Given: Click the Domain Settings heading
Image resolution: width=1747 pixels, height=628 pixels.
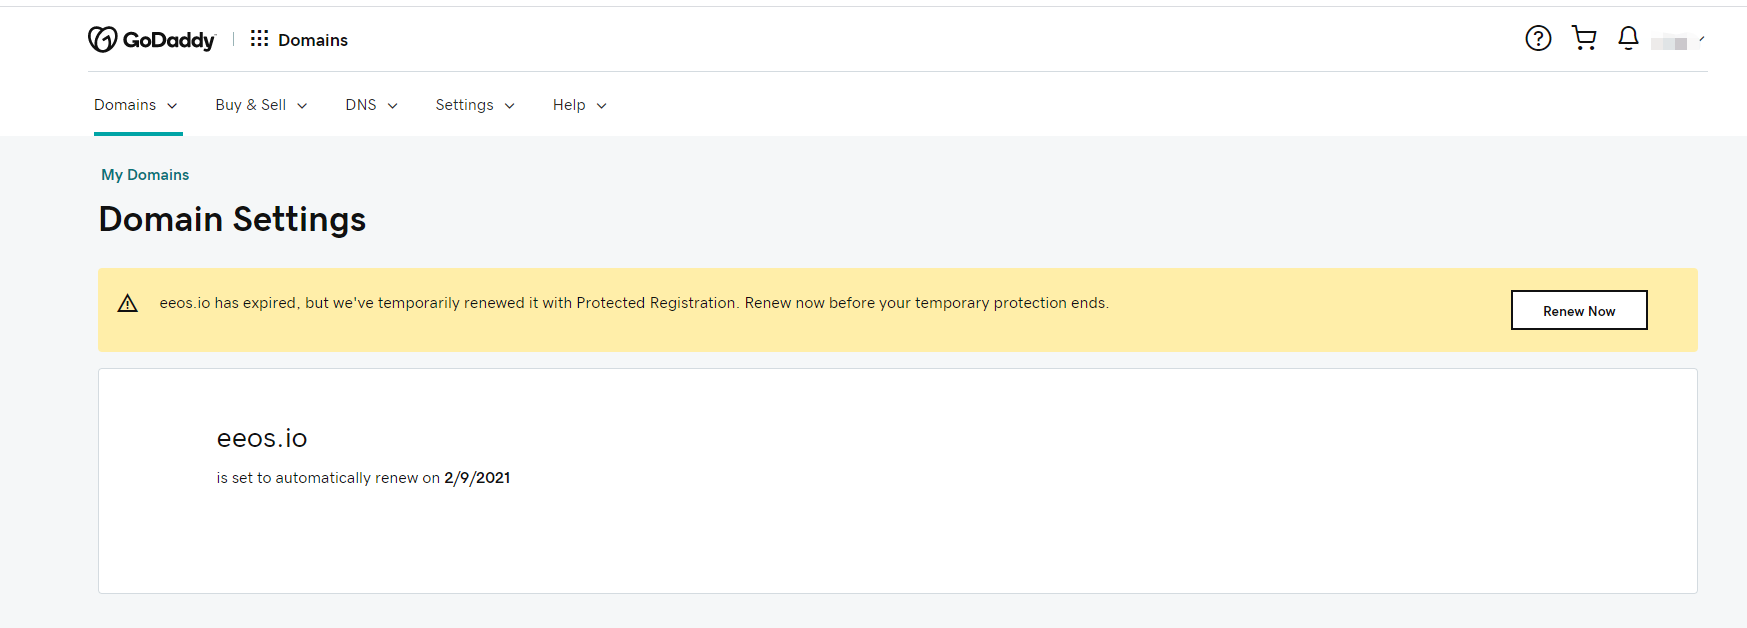Looking at the screenshot, I should 232,219.
